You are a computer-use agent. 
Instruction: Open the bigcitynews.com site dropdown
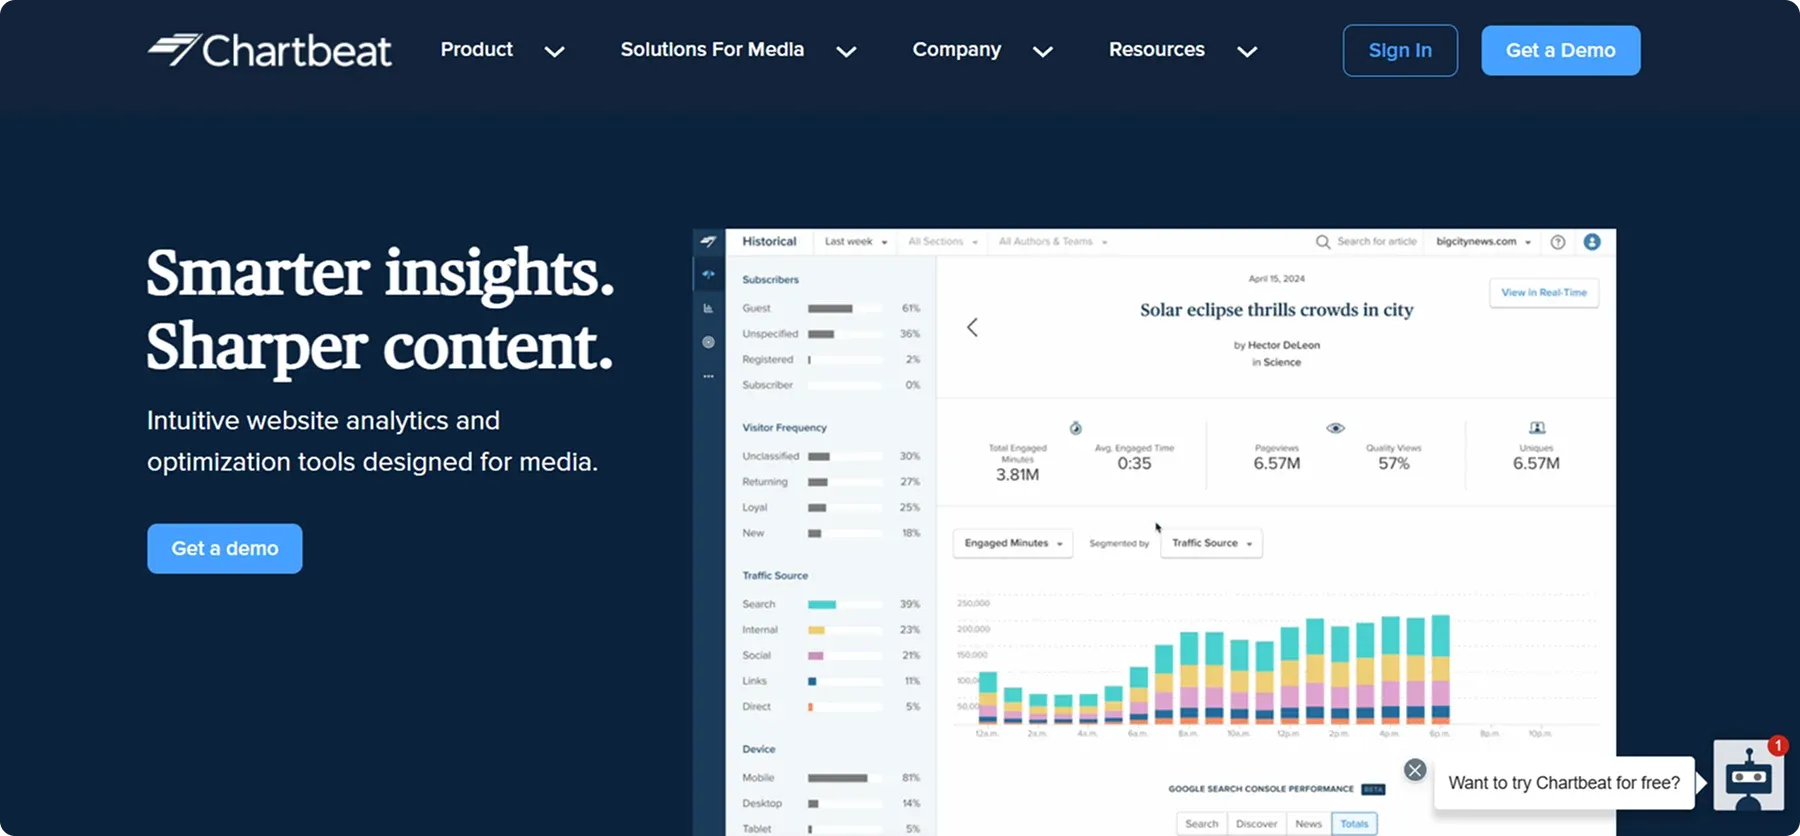tap(1484, 242)
